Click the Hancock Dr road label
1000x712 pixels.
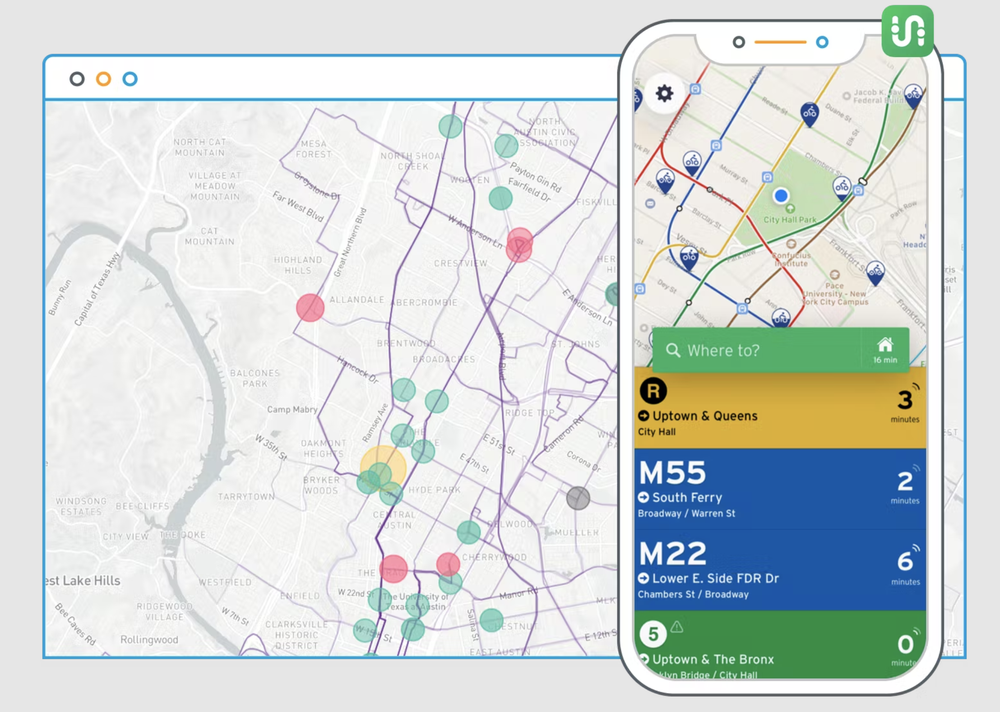tap(358, 370)
